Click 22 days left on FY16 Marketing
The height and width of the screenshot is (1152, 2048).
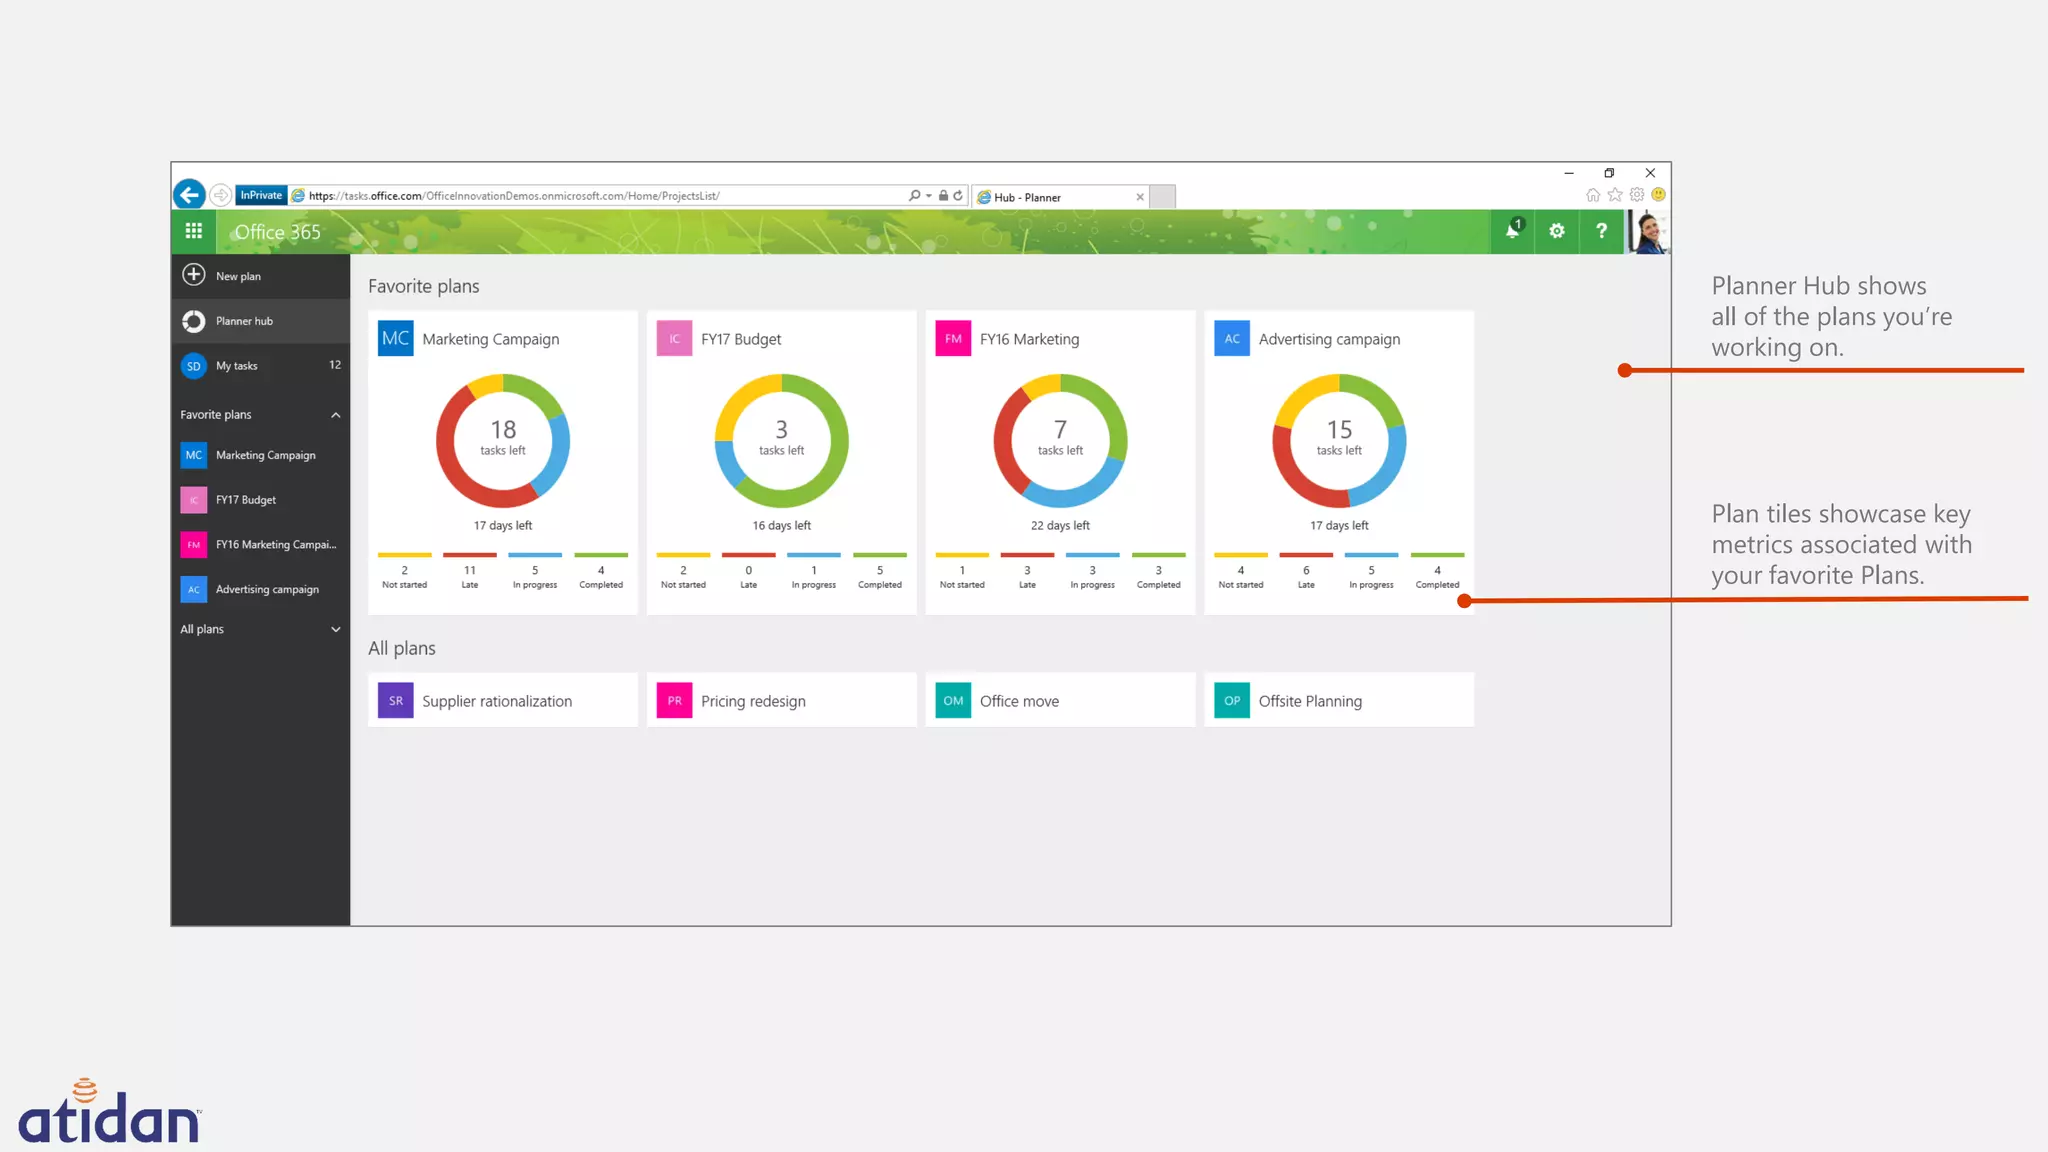point(1060,525)
